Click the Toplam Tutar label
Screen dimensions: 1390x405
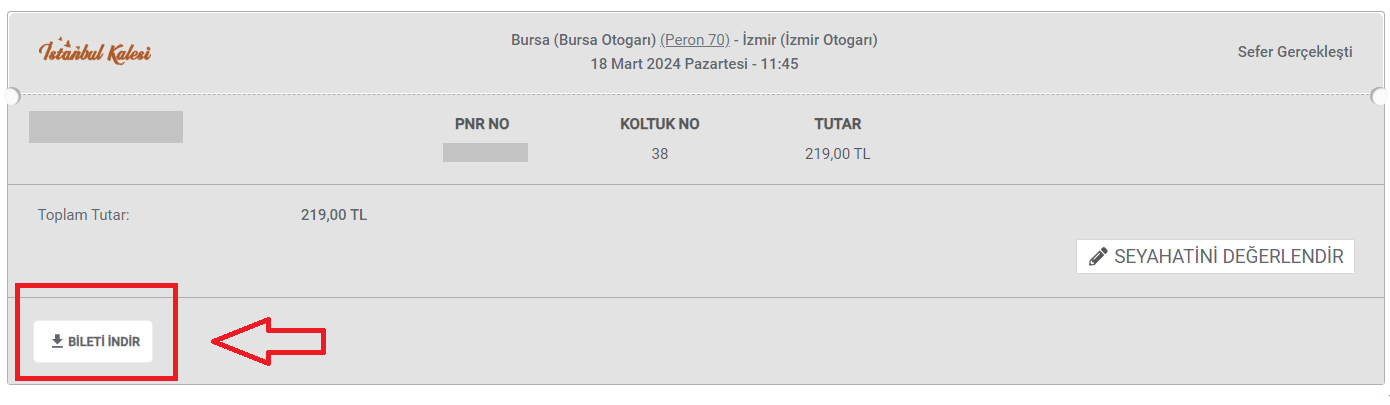pos(84,215)
